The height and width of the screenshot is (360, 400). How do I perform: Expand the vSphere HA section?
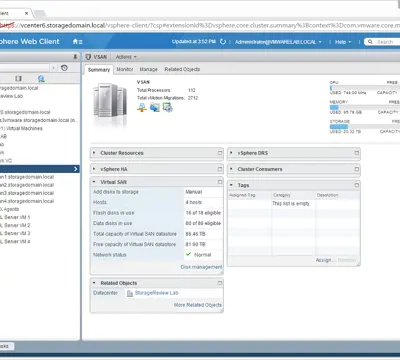[94, 169]
